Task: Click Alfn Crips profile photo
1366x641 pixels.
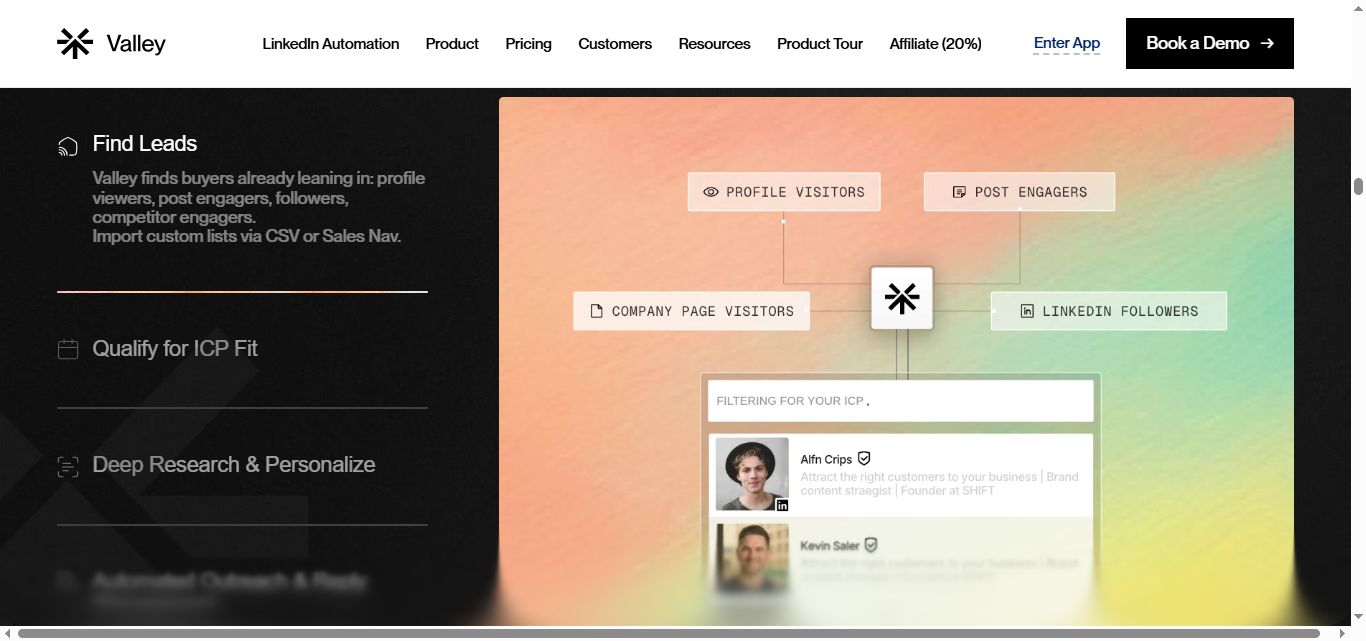Action: (752, 474)
